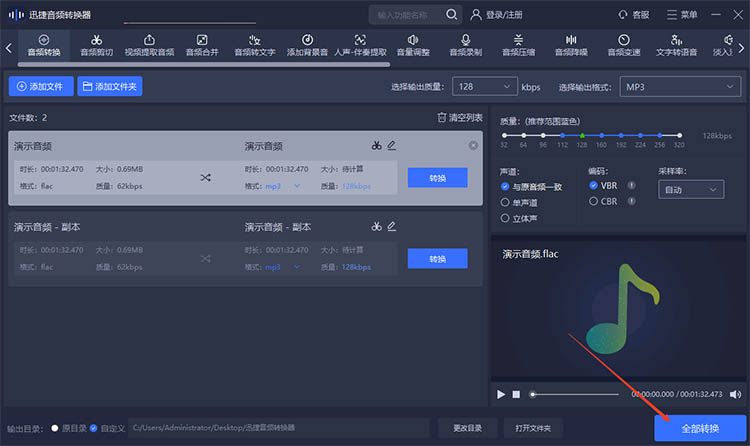Open 人声-伴奏提取 vocal extraction tool
750x446 pixels.
(x=360, y=45)
